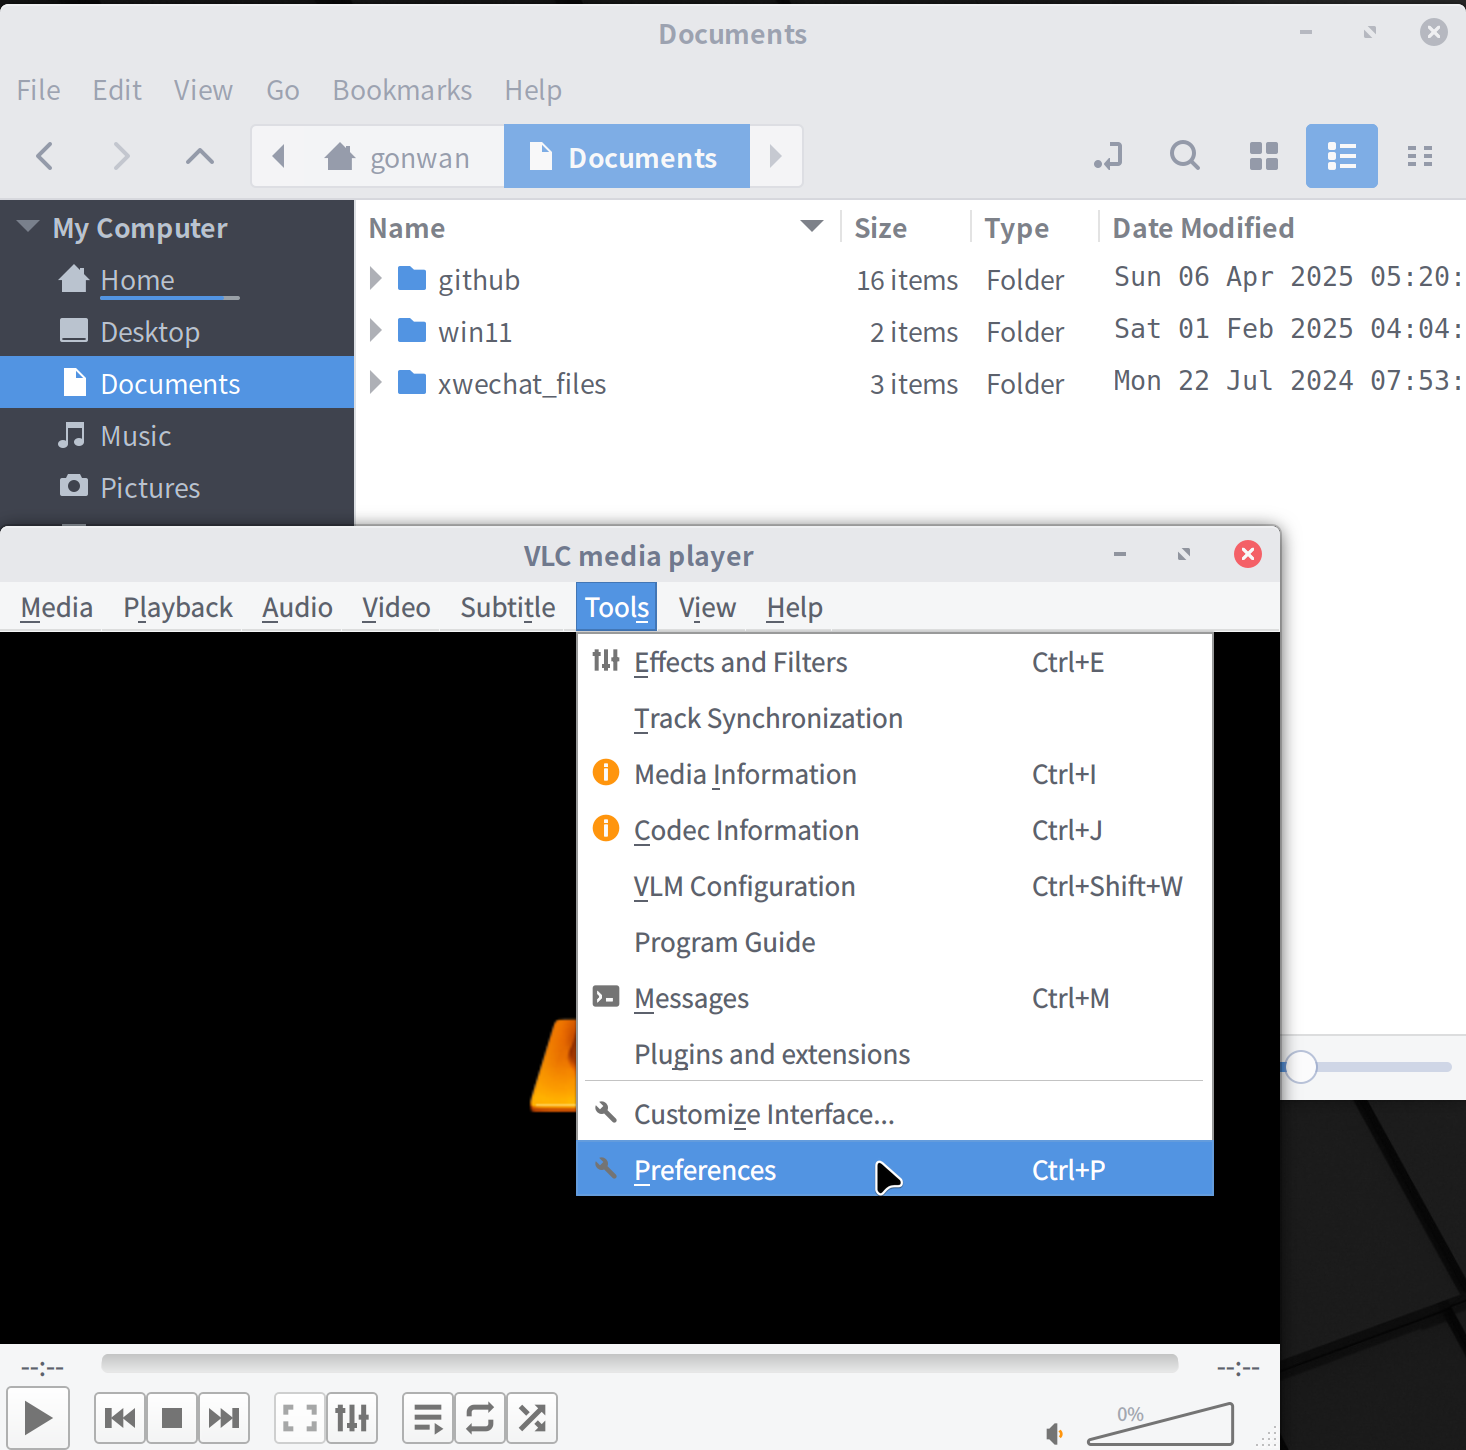Image resolution: width=1466 pixels, height=1450 pixels.
Task: Go forward in file manager
Action: pos(121,156)
